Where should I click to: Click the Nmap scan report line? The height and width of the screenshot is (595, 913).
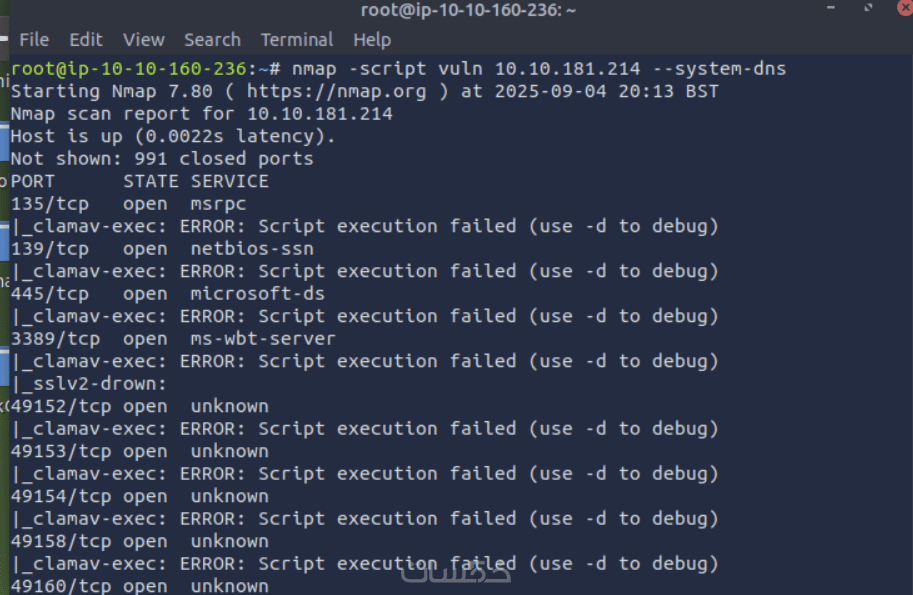(x=201, y=114)
